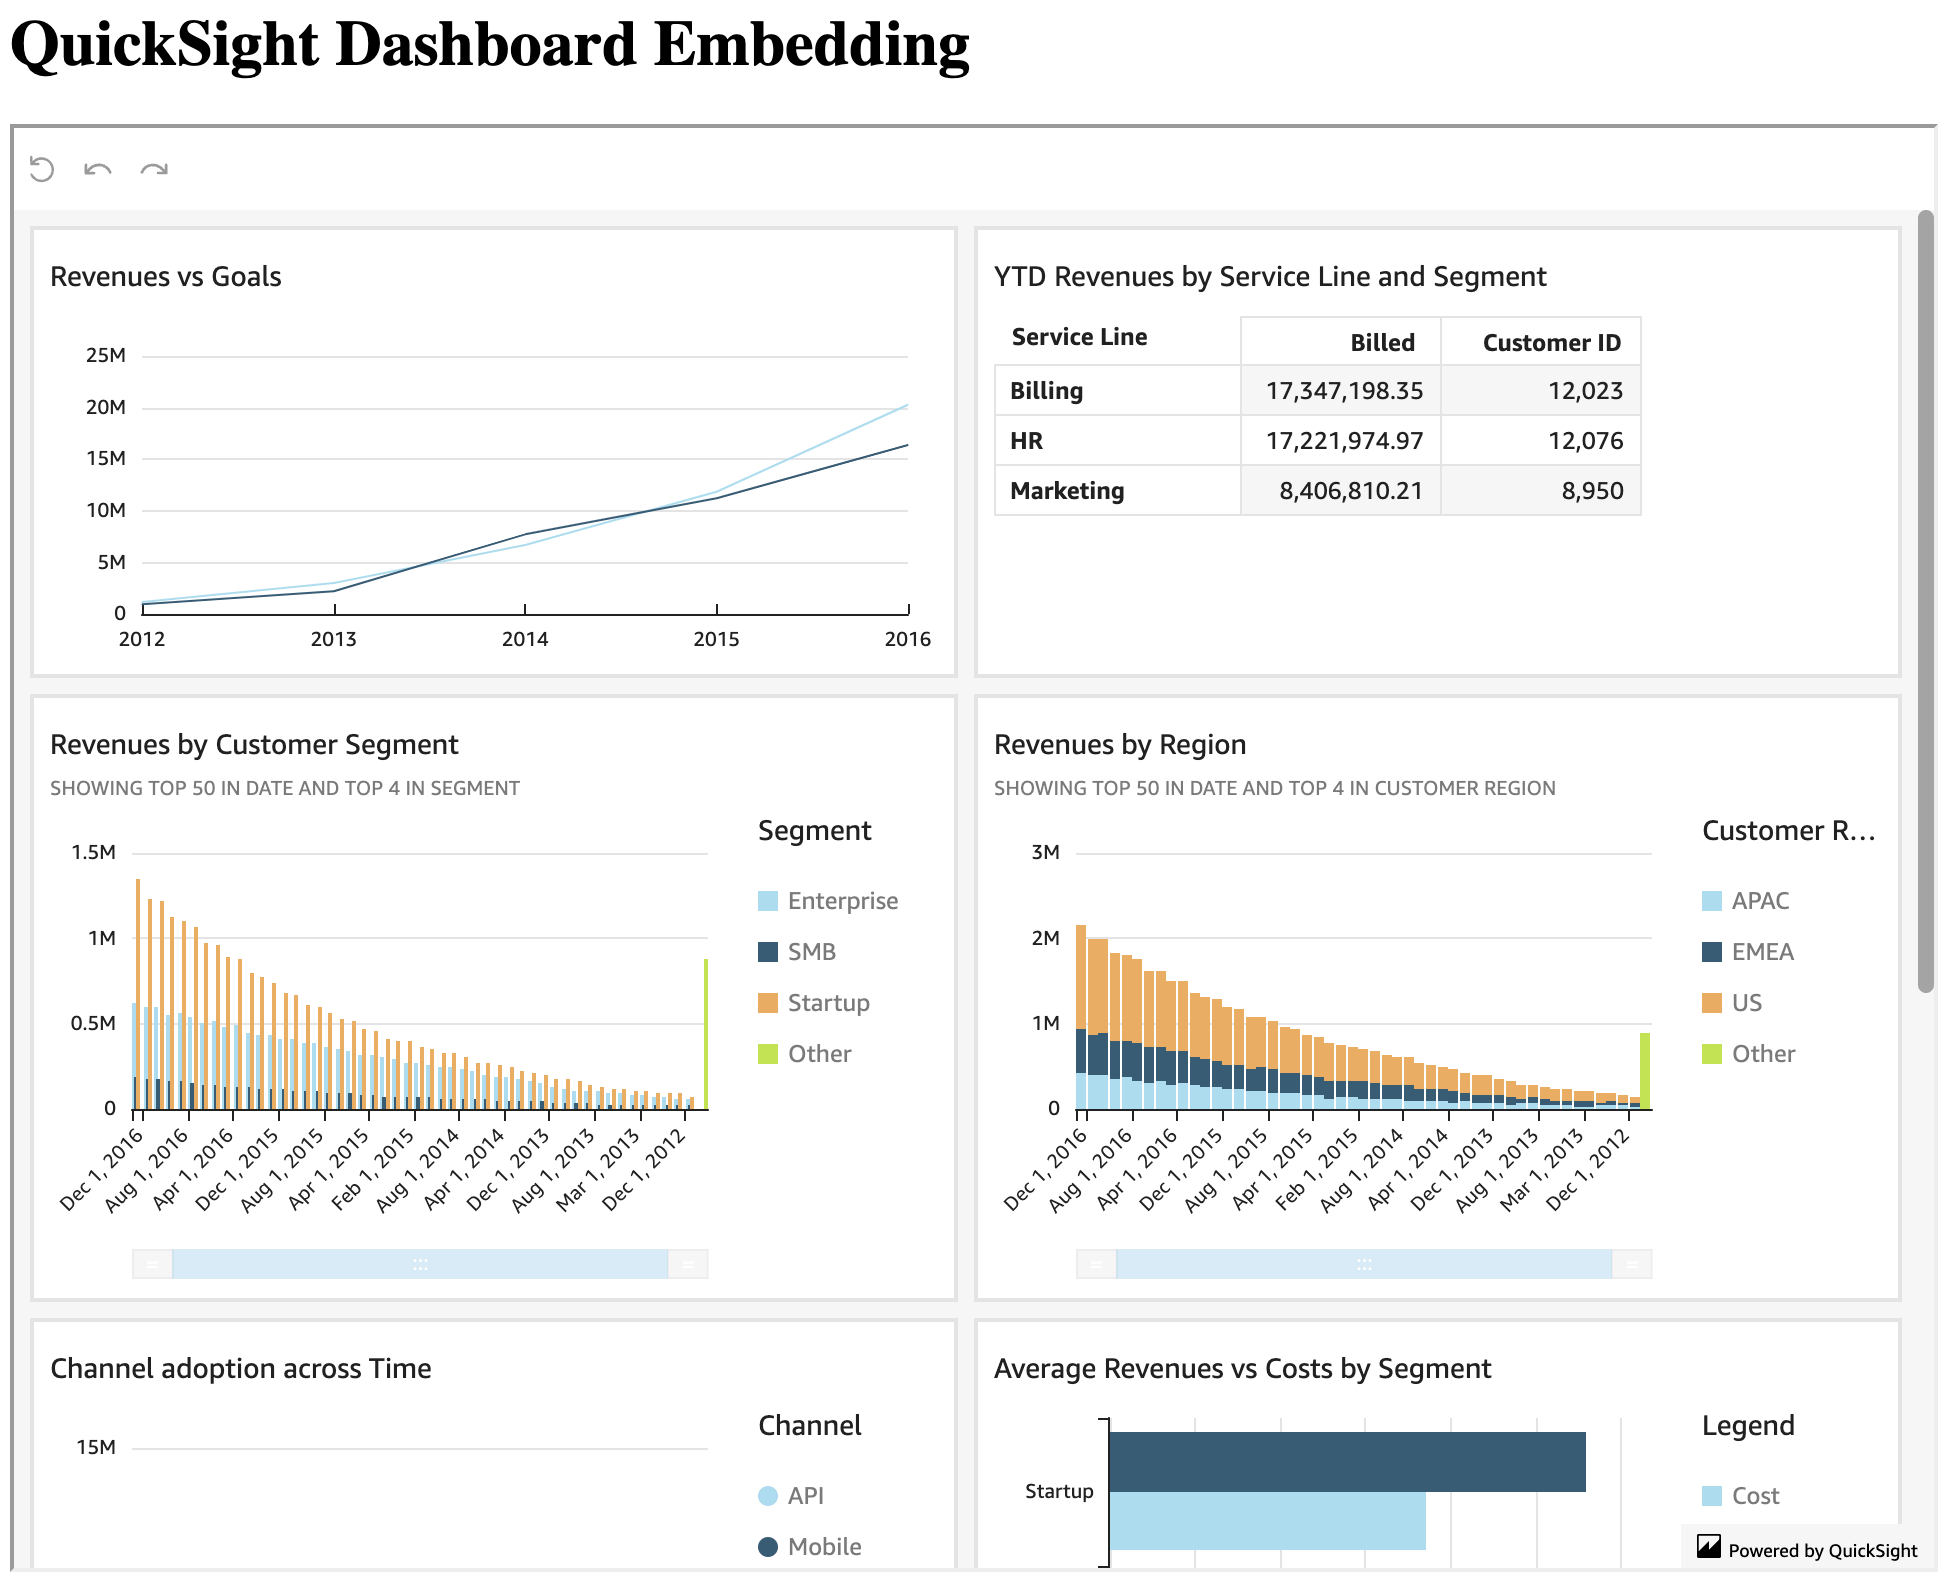Click the dashboard vertical scrollbar

1926,601
